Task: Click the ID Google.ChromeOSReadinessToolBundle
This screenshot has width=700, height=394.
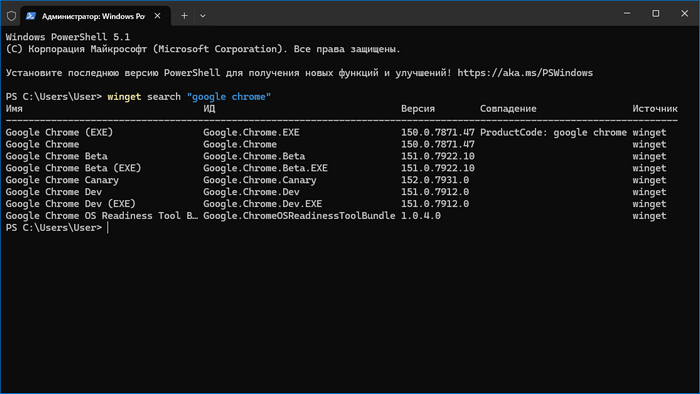Action: (299, 216)
